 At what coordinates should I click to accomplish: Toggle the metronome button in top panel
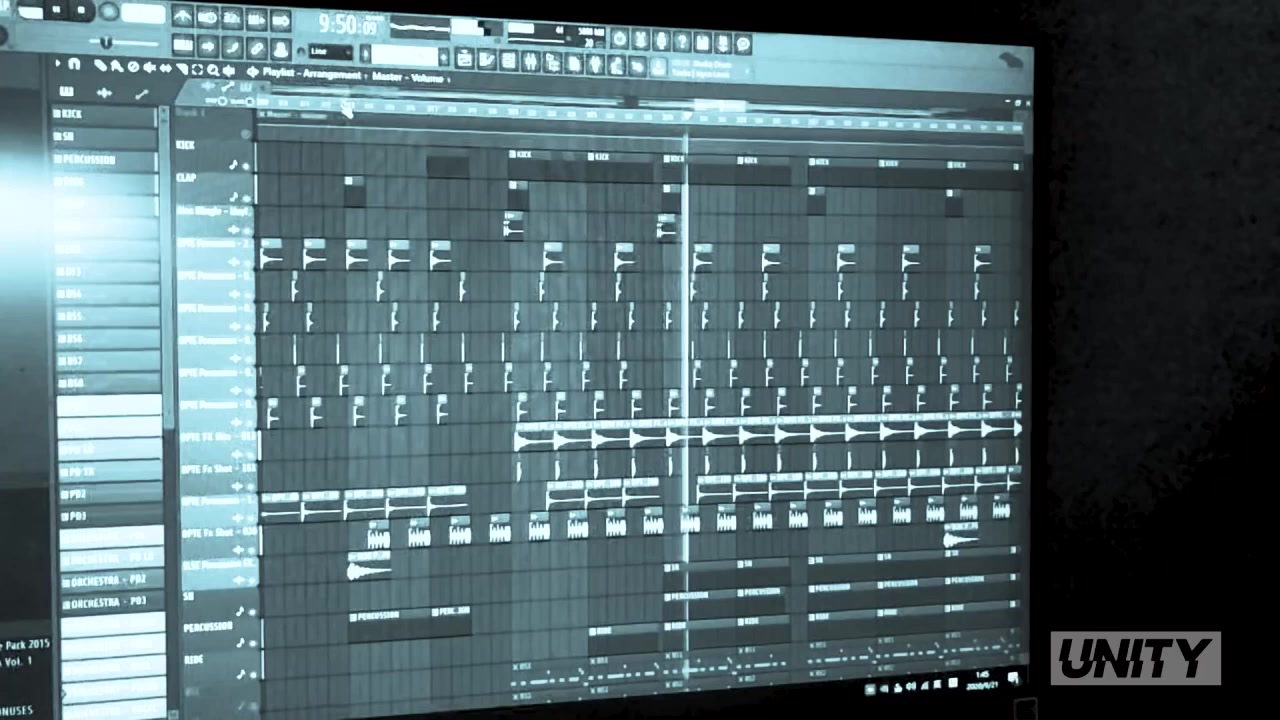coord(182,17)
